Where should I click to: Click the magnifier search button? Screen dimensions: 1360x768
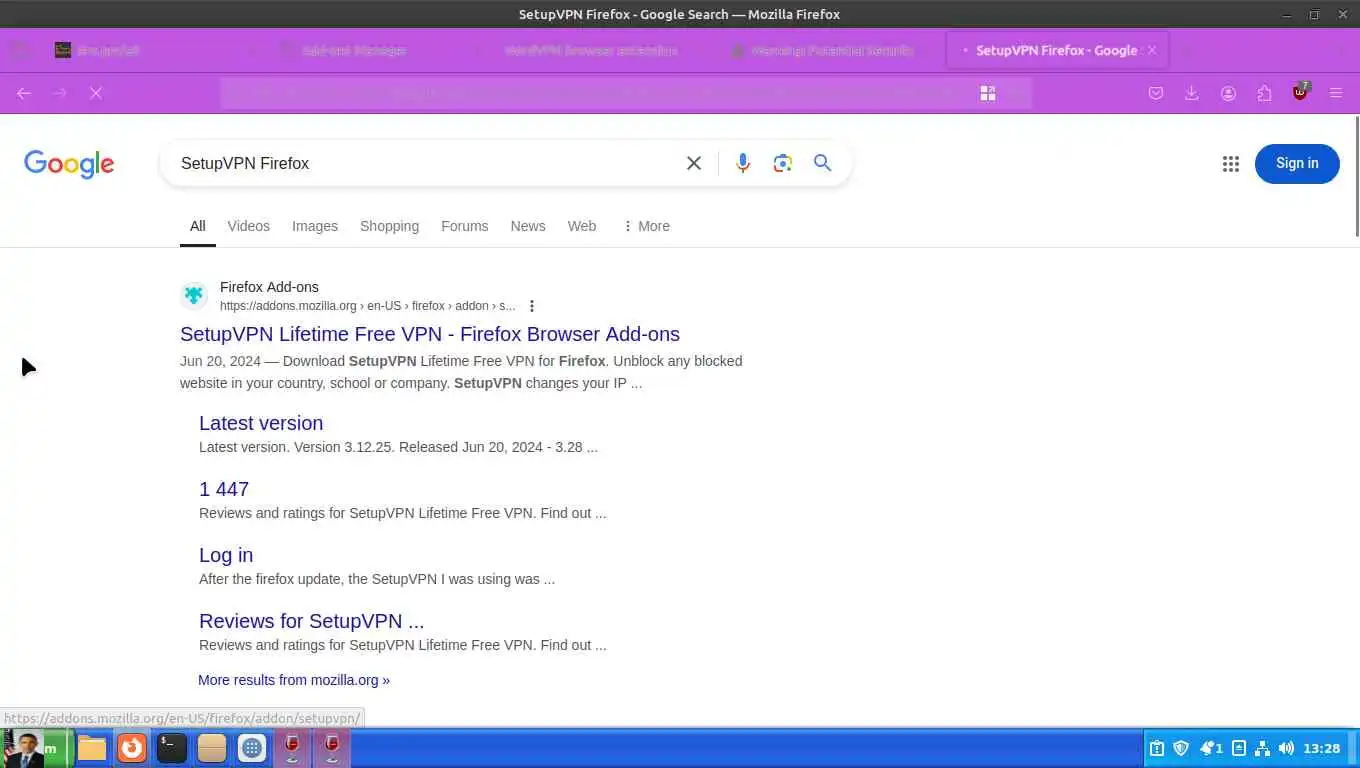[822, 163]
